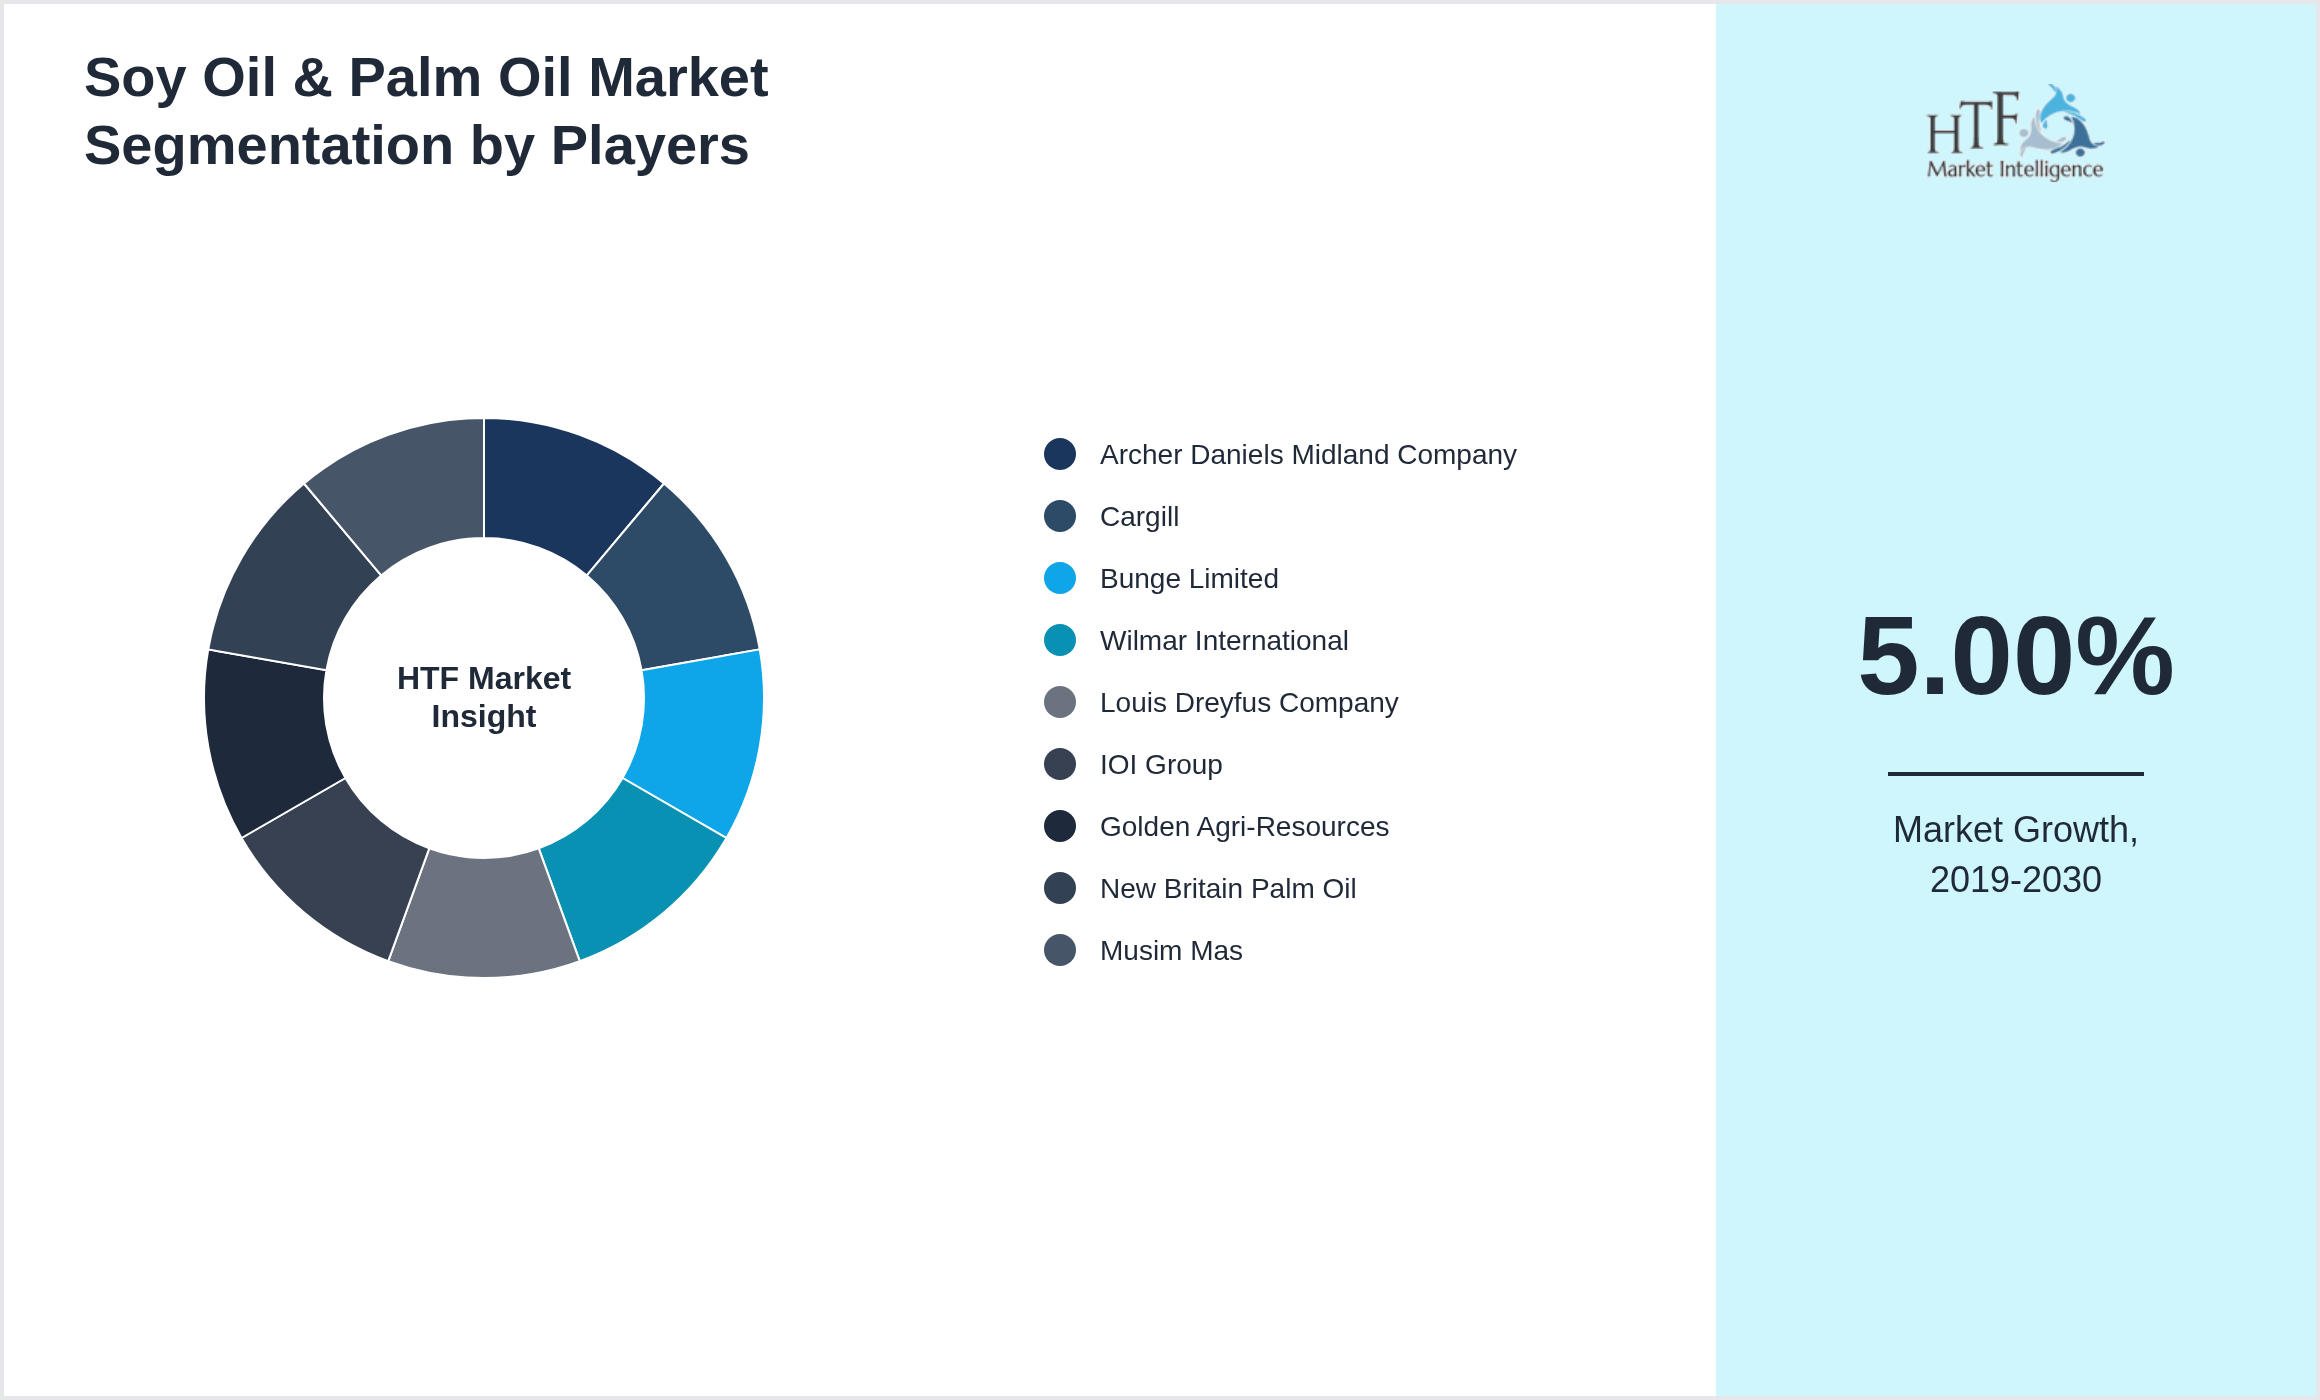Select the Archer Daniels Midland legend dot

pos(1060,455)
